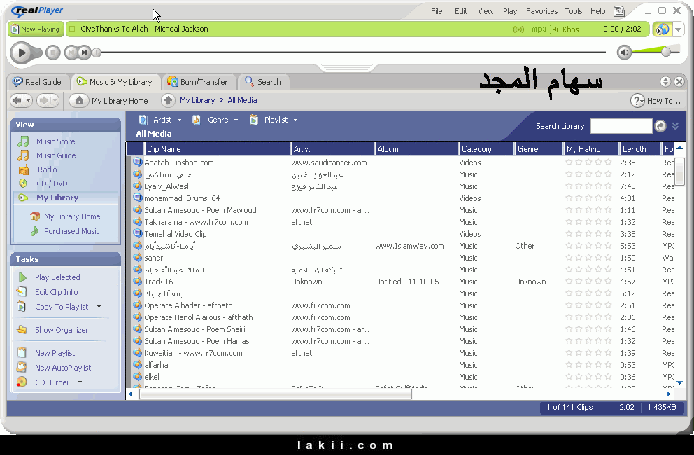Select the 'elkel' clip row
Screen dimensions: 694x455
coord(404,377)
